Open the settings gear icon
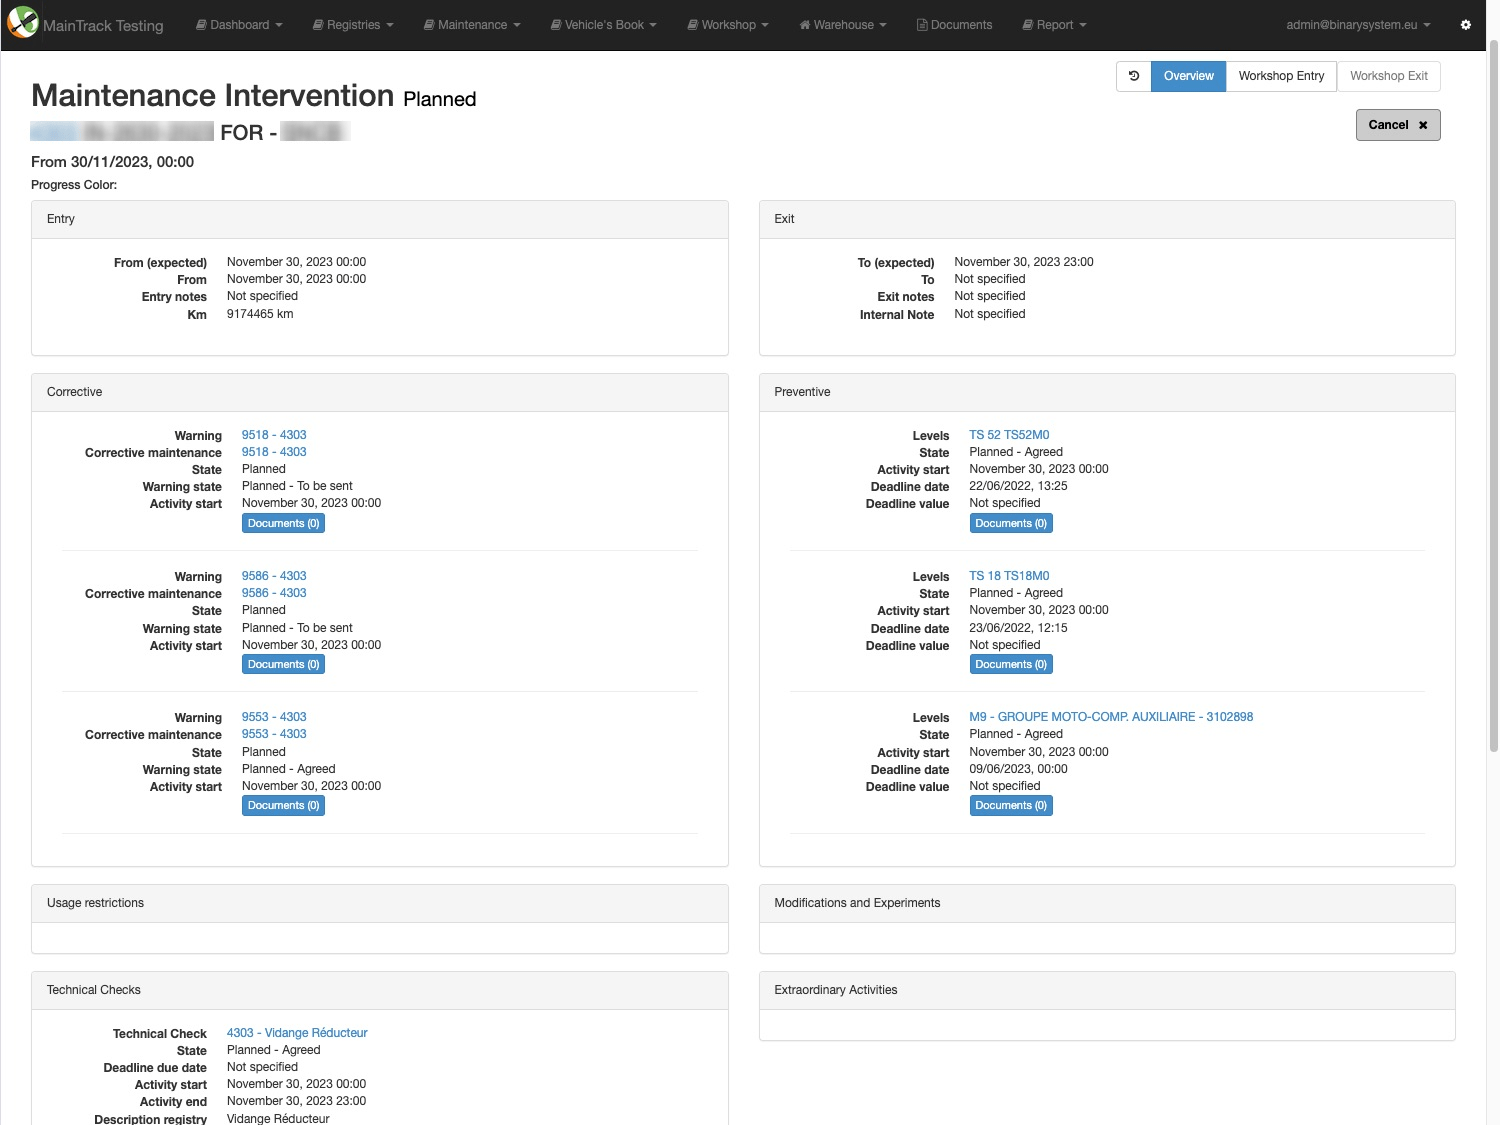The width and height of the screenshot is (1500, 1125). (x=1465, y=25)
